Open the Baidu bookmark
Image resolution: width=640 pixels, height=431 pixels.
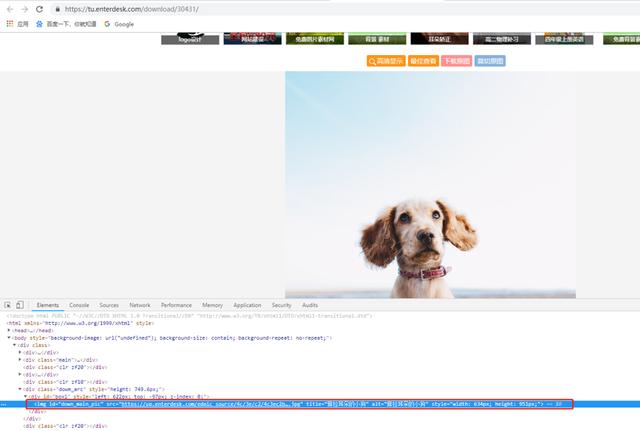pos(66,24)
